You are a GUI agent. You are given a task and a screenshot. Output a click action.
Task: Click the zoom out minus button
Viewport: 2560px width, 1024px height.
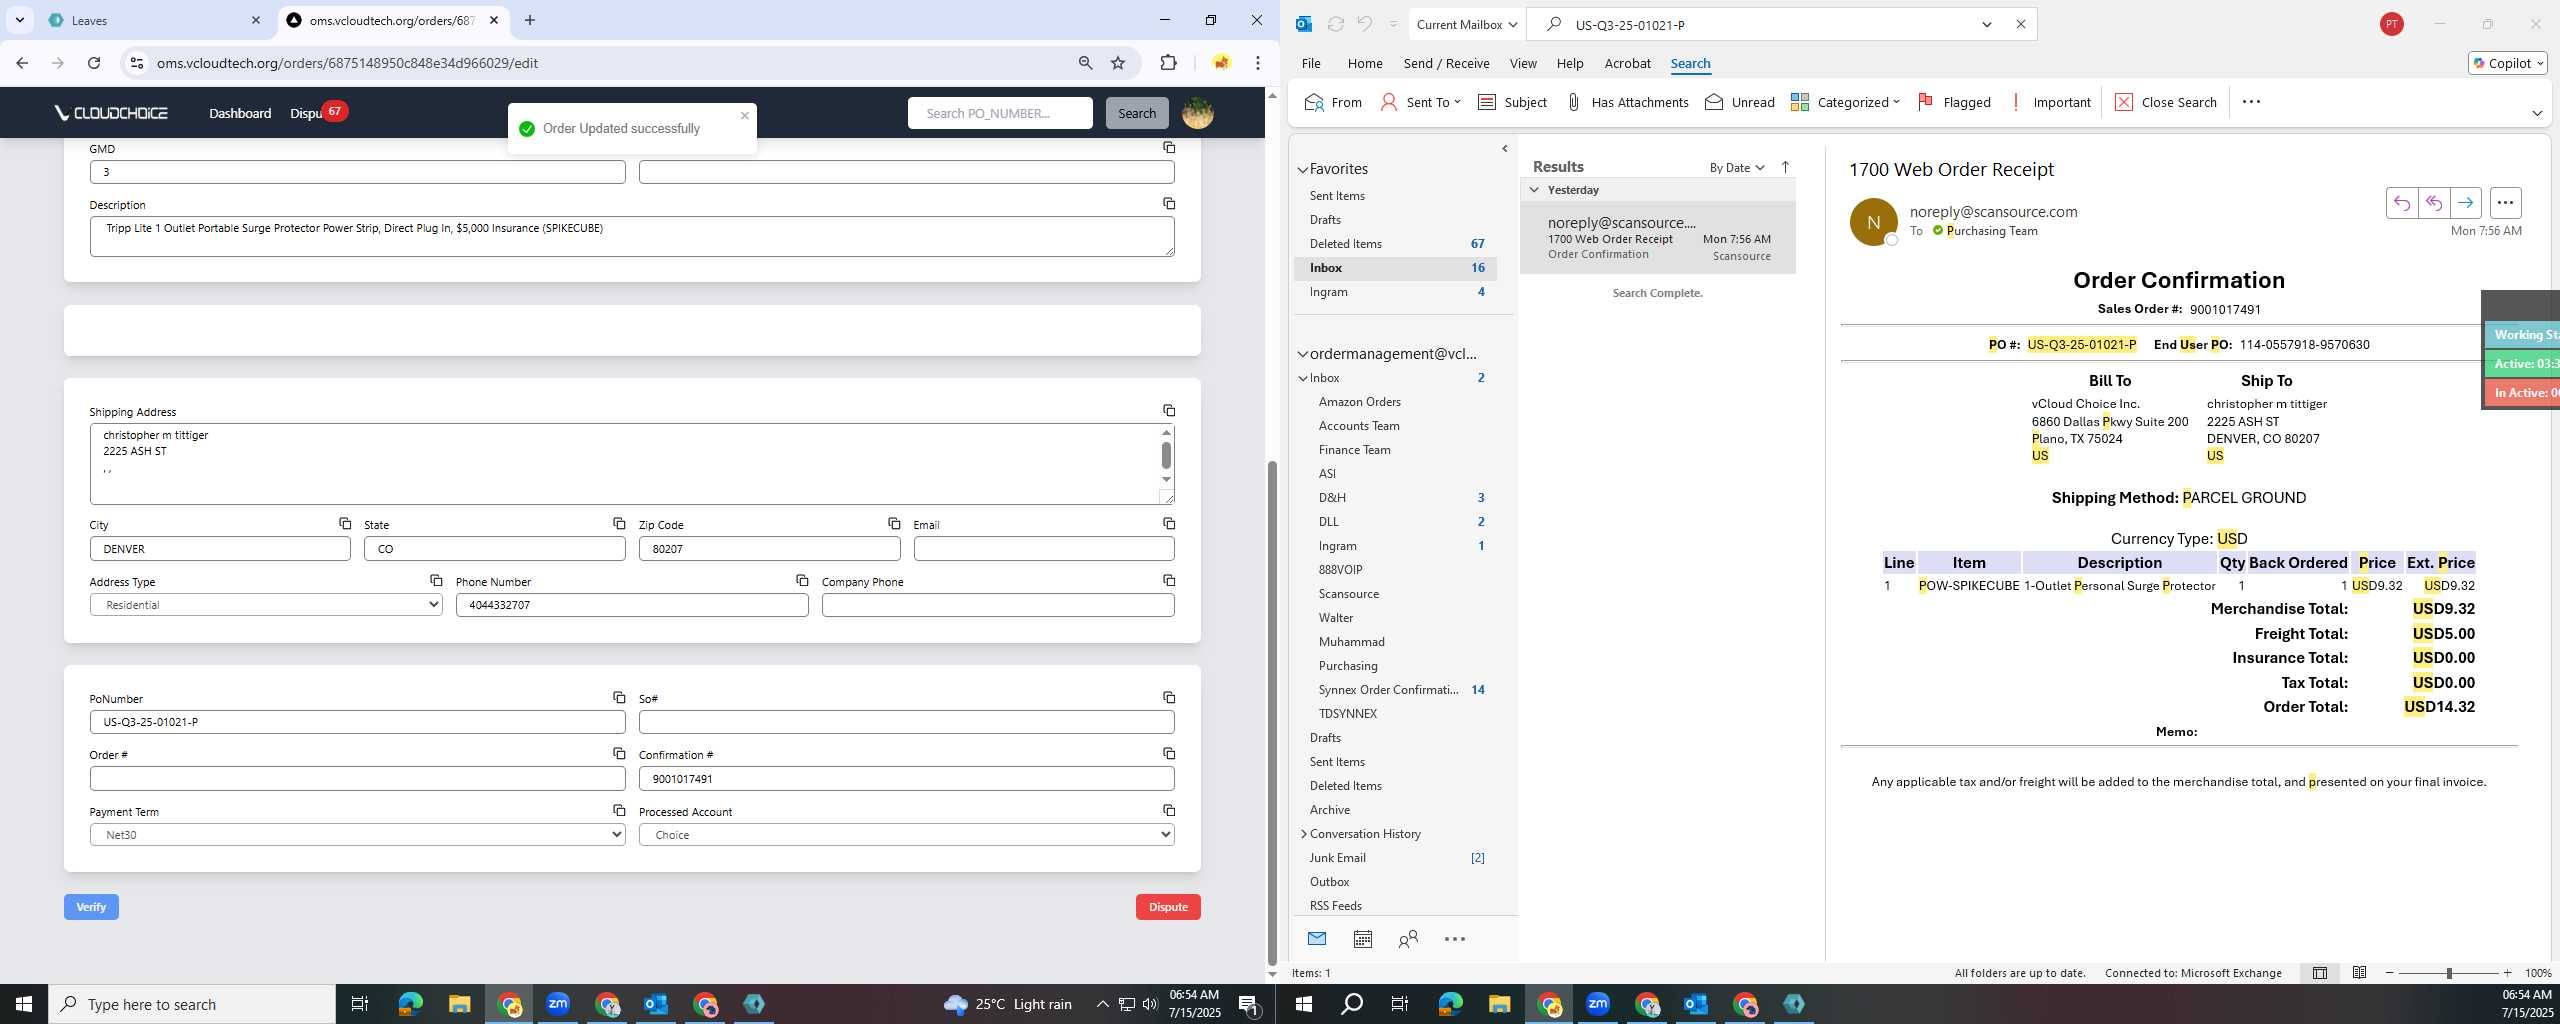click(2390, 973)
